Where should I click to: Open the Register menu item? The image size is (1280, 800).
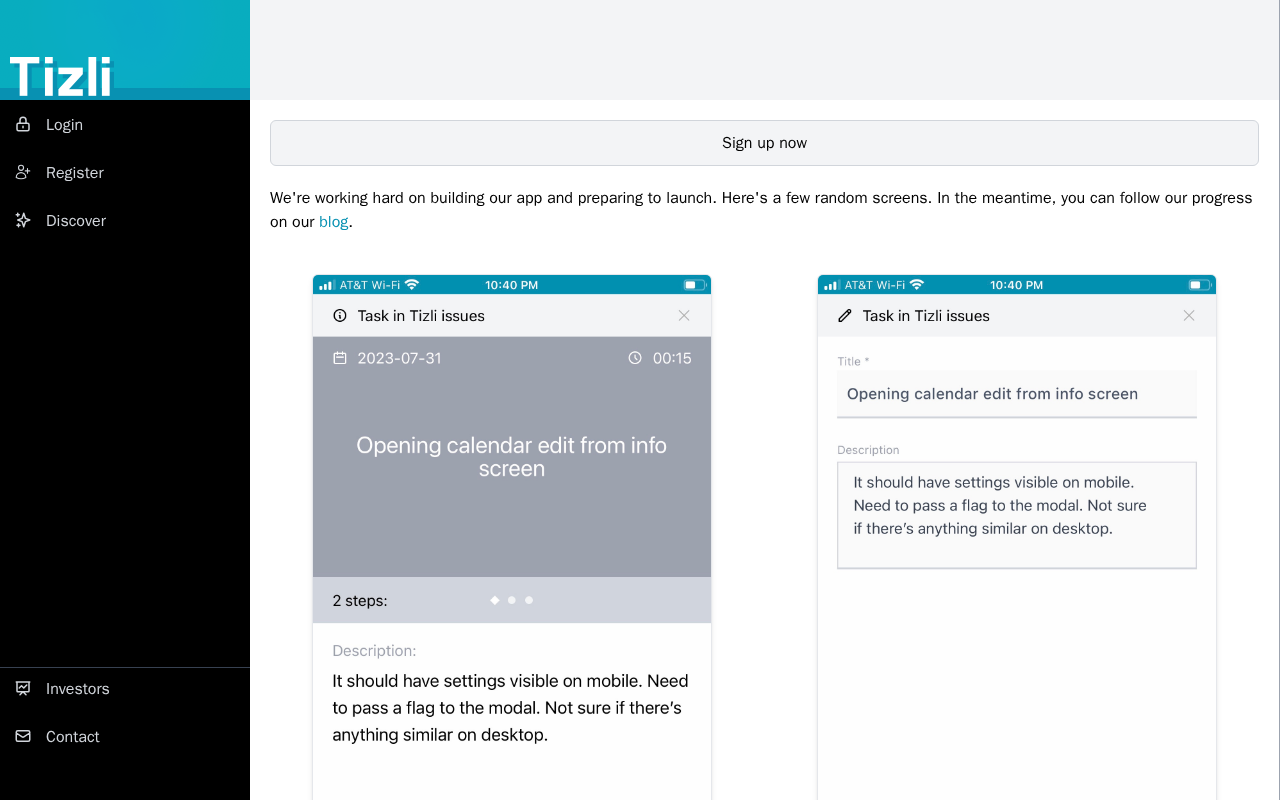click(x=125, y=172)
